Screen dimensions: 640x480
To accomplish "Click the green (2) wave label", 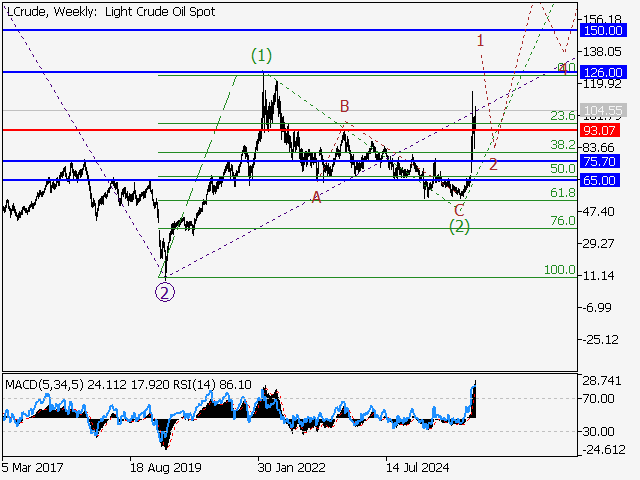I will coord(459,226).
